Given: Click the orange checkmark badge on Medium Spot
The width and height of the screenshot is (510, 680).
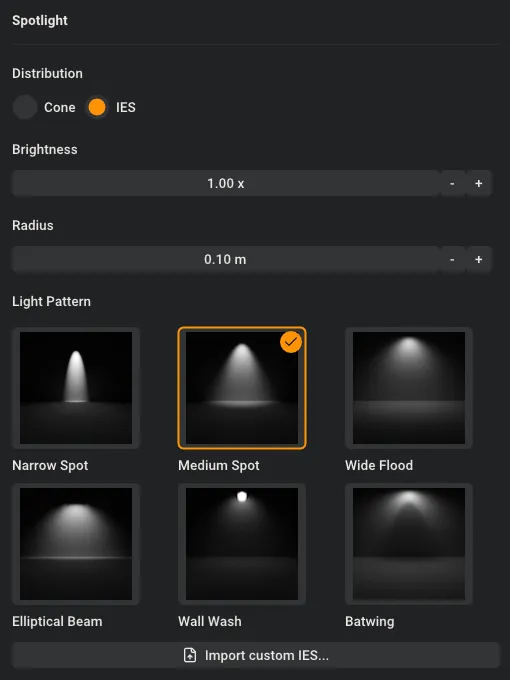Looking at the screenshot, I should [291, 342].
